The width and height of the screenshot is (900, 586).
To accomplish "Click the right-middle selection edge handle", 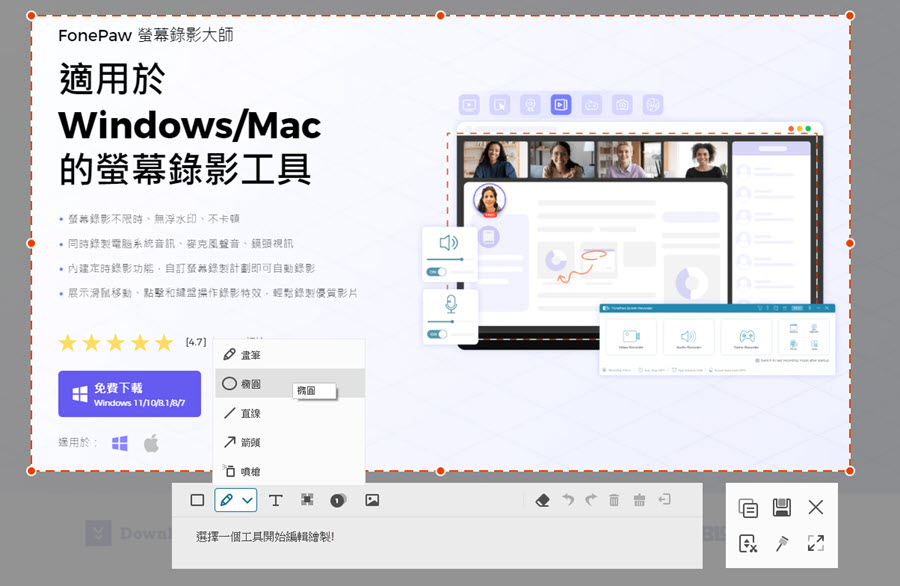I will (850, 243).
